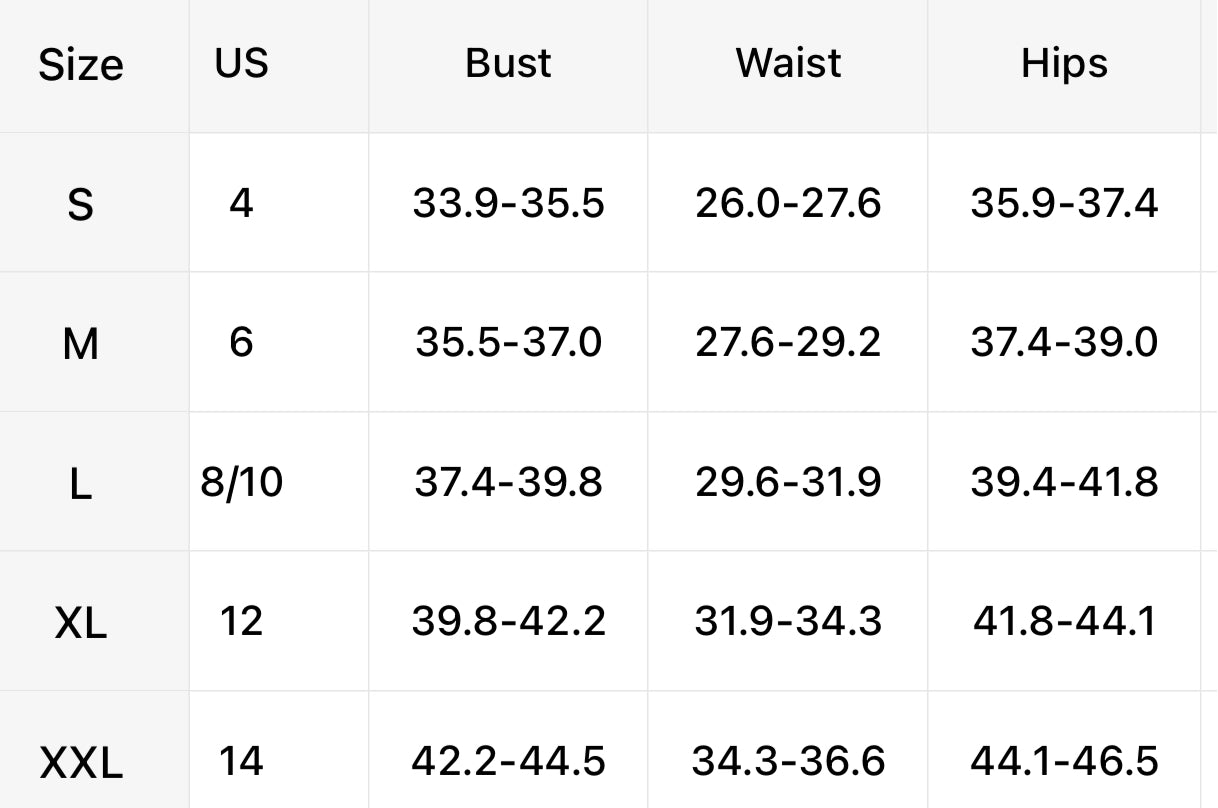This screenshot has height=808, width=1218.
Task: Select the Bust column header
Action: pyautogui.click(x=508, y=63)
